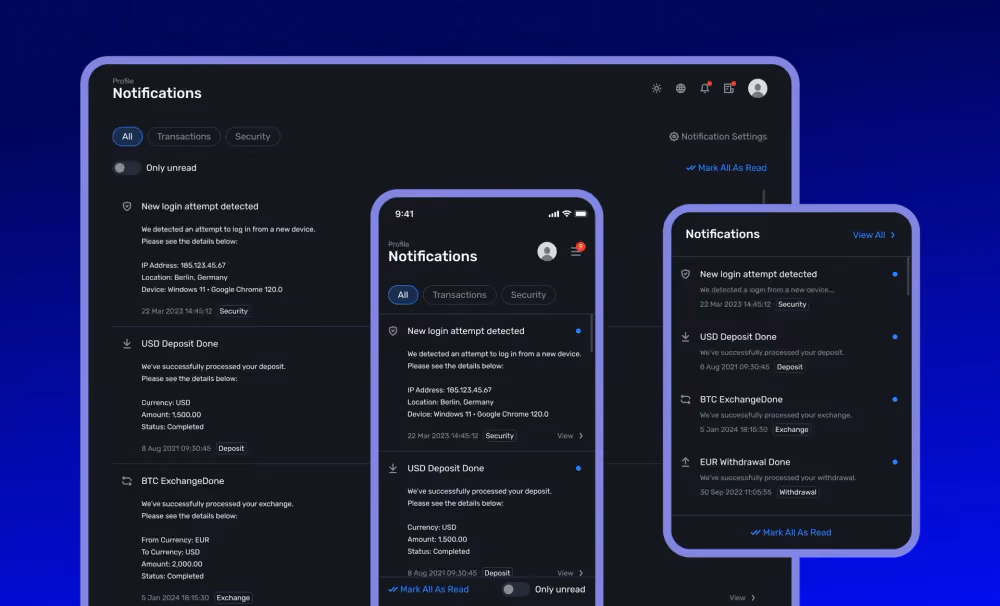Open bell notifications icon in desktop header

pyautogui.click(x=705, y=88)
